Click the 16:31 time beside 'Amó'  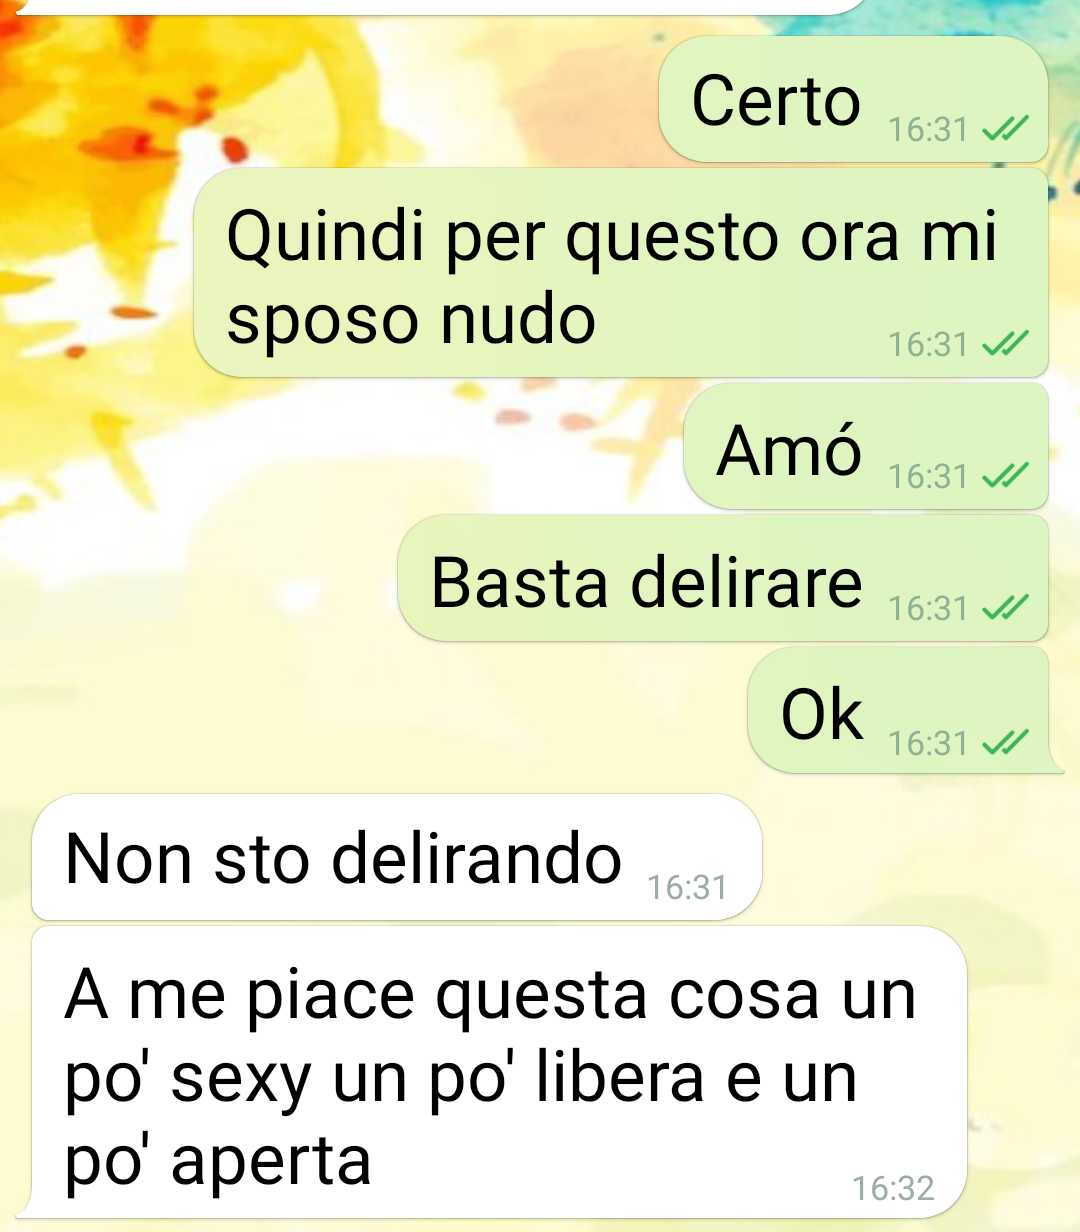(928, 476)
